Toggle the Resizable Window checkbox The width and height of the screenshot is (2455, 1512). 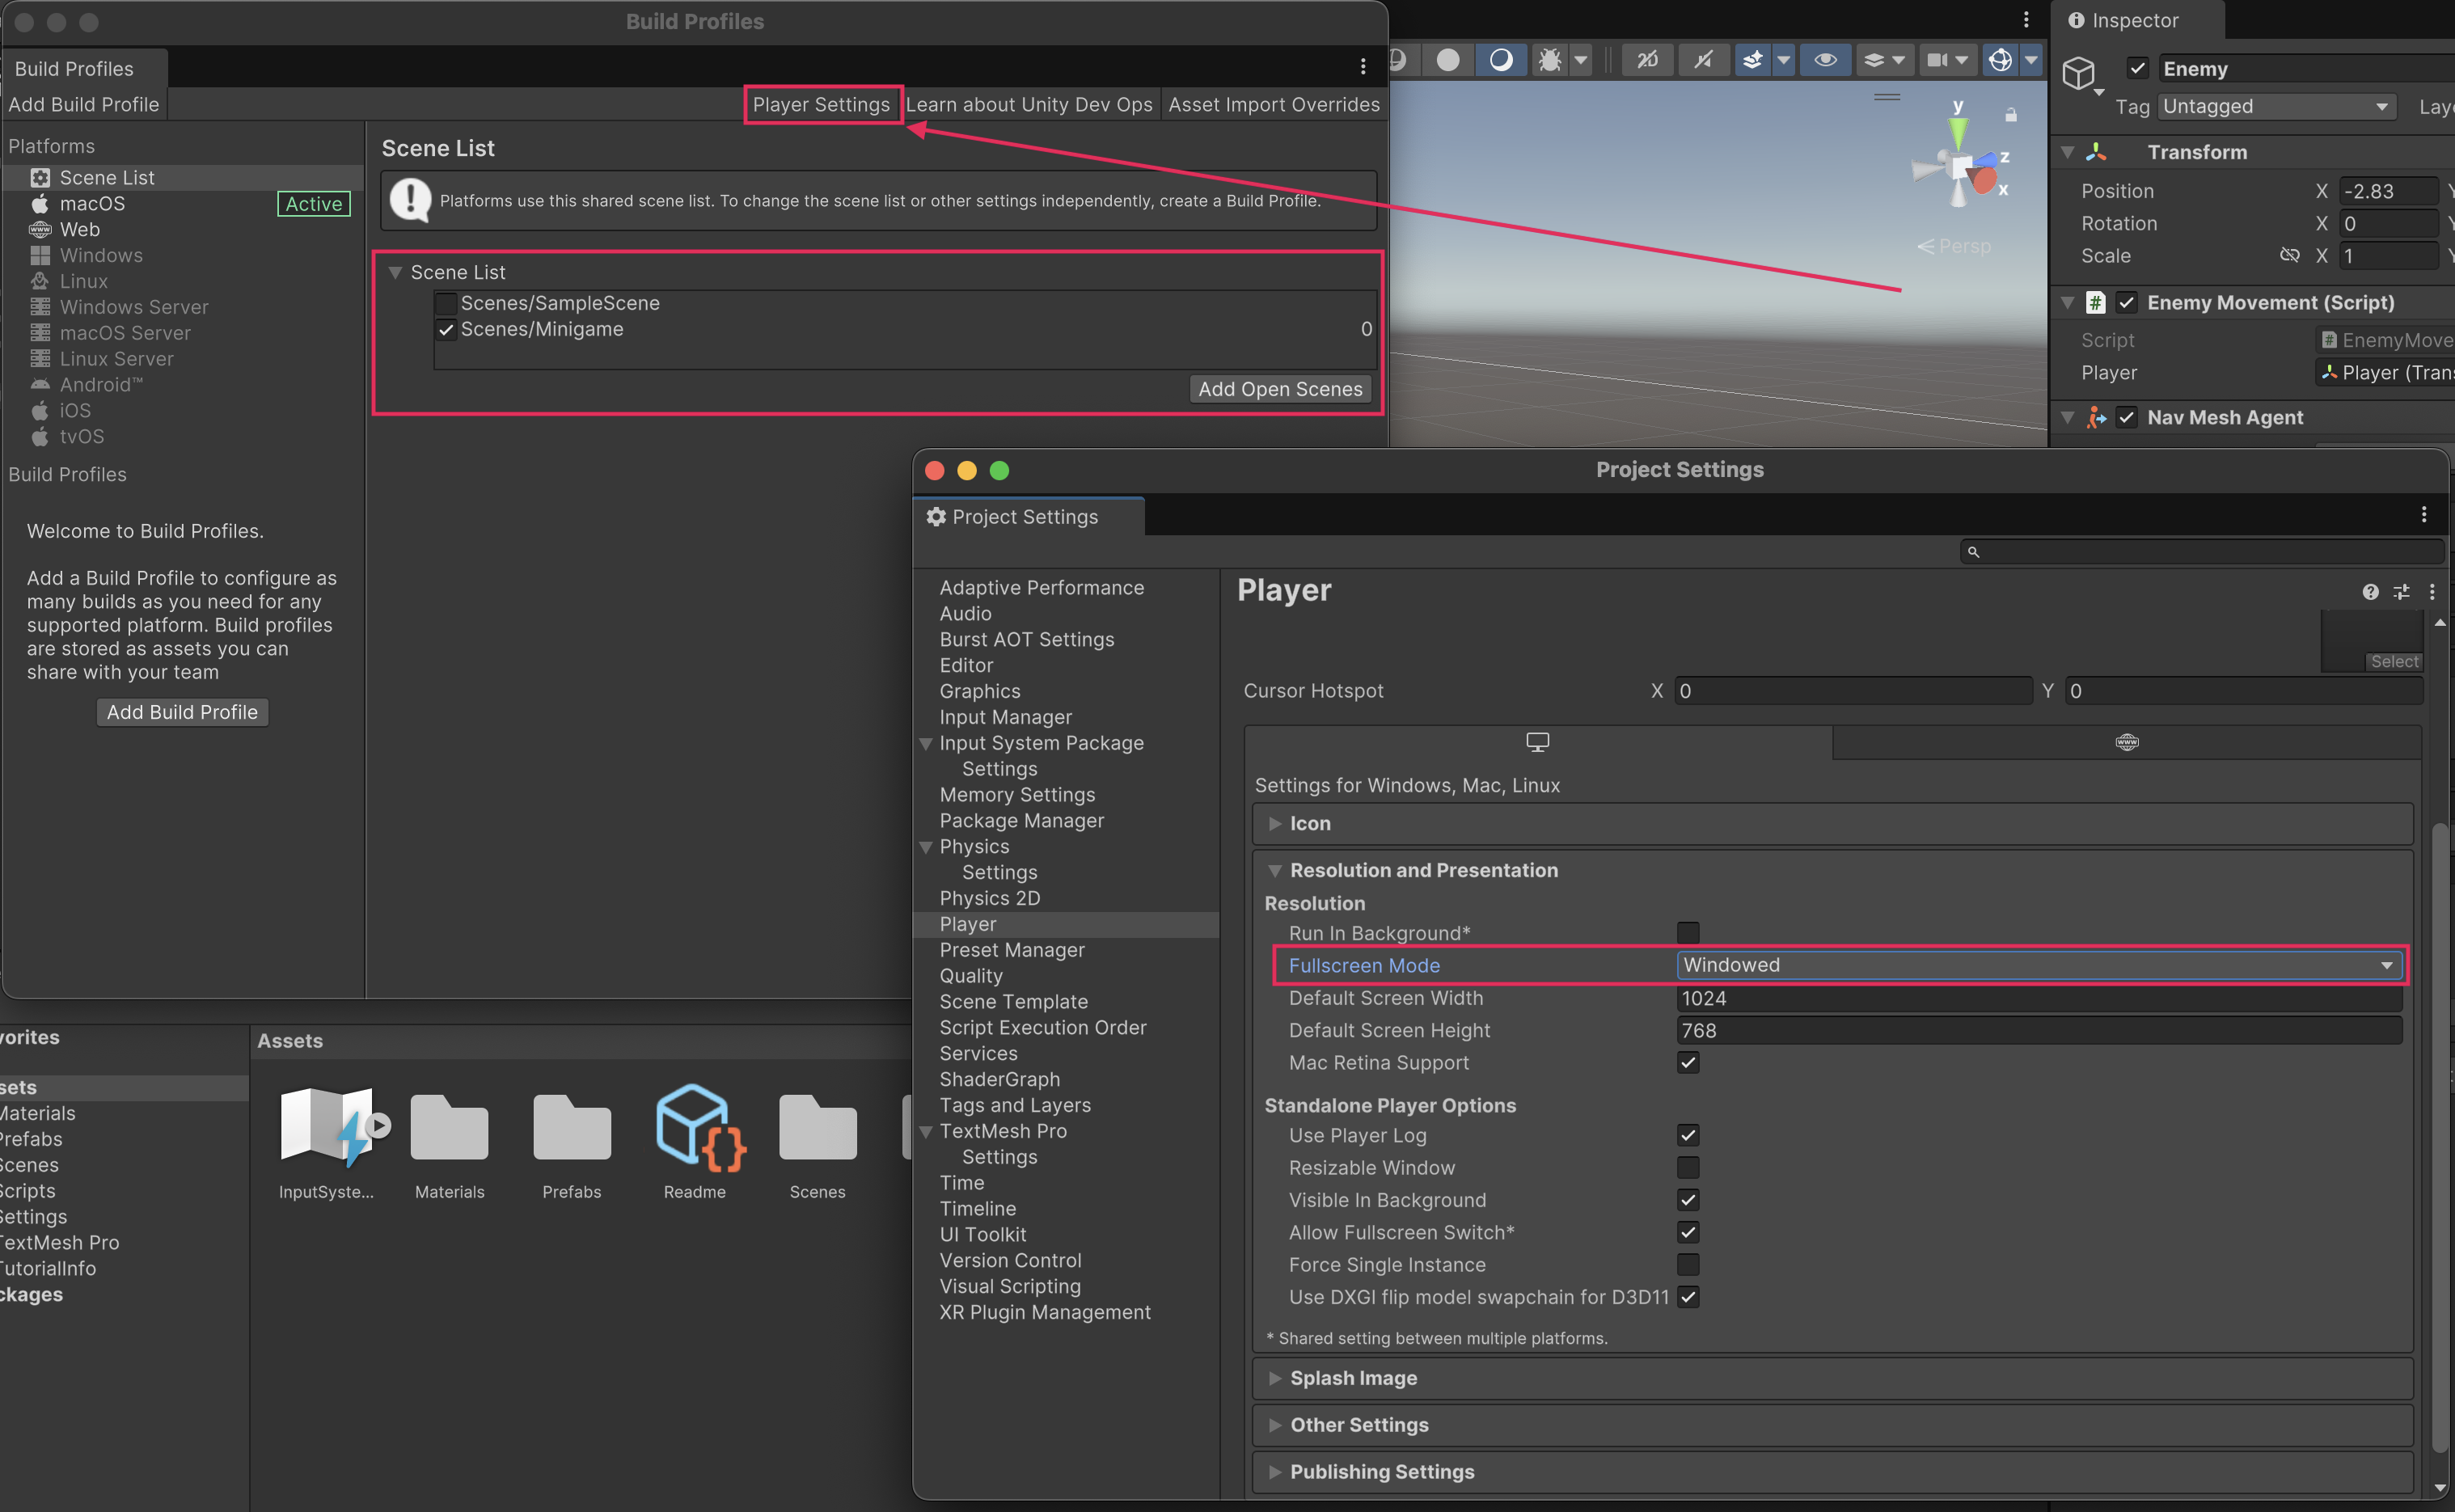(1688, 1168)
